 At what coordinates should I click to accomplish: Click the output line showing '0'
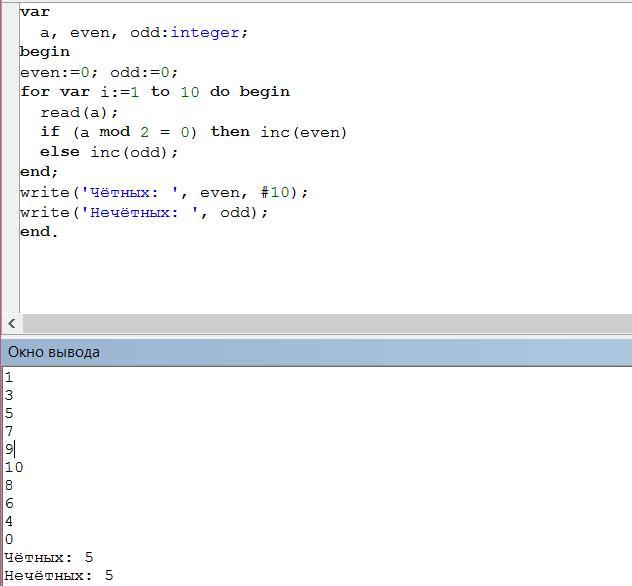tap(9, 539)
